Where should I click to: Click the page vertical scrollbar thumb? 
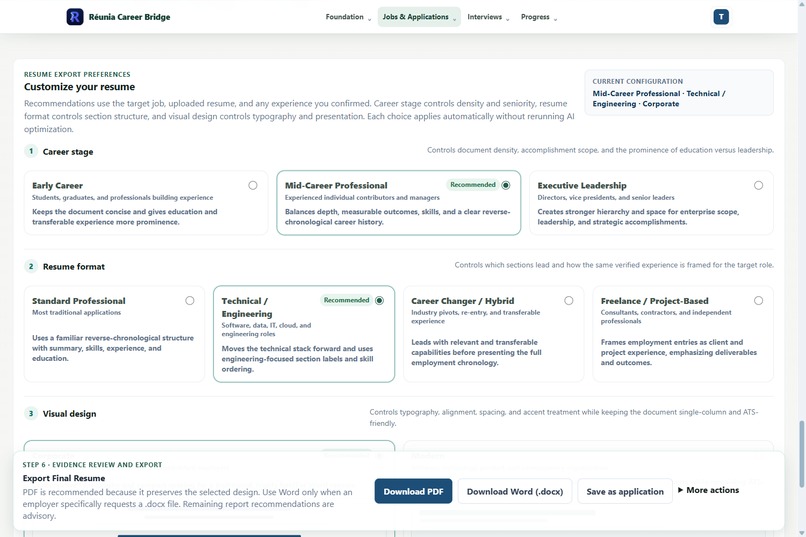point(801,454)
